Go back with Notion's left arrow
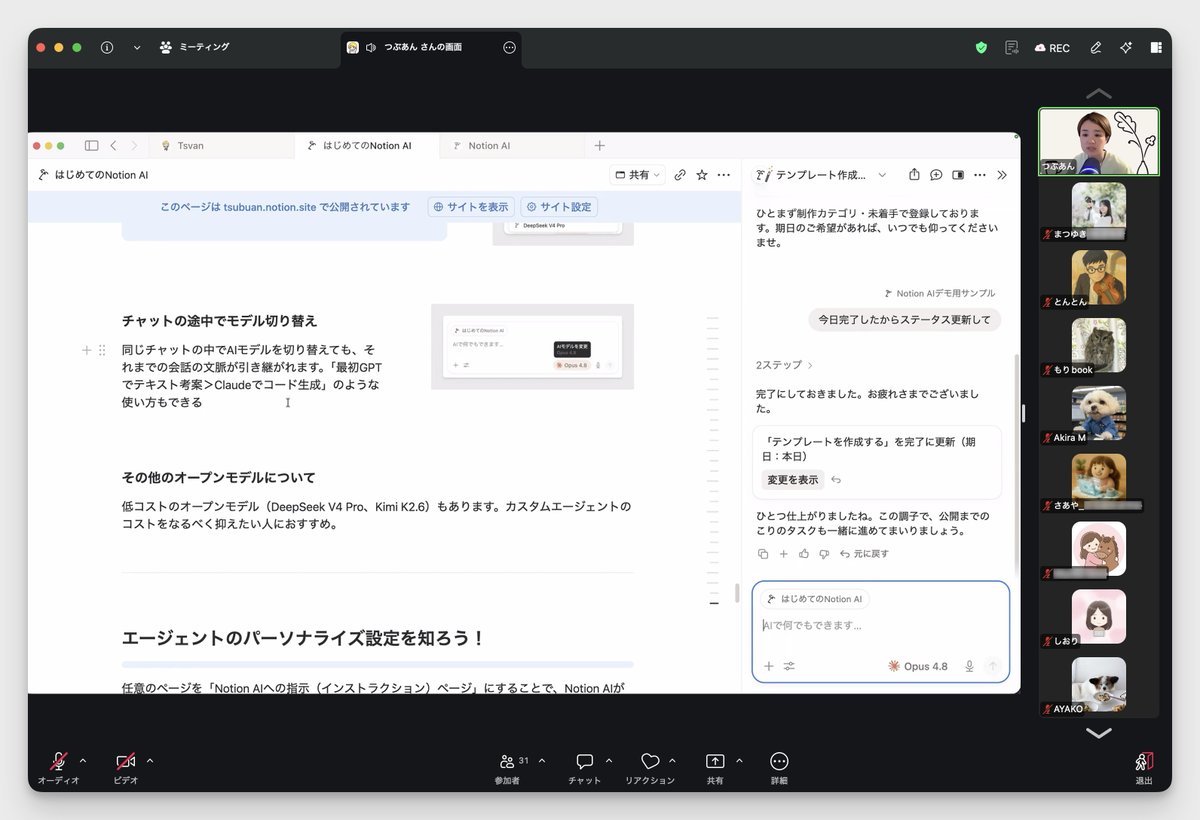1200x820 pixels. pos(113,145)
